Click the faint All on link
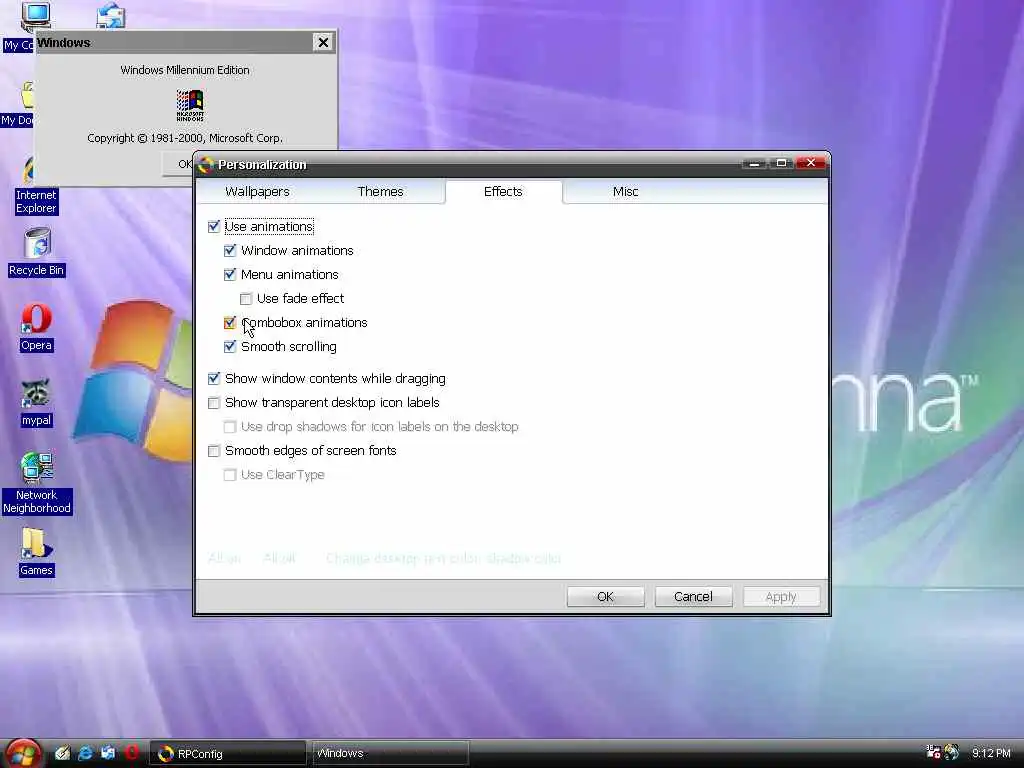The image size is (1024, 768). pyautogui.click(x=224, y=558)
